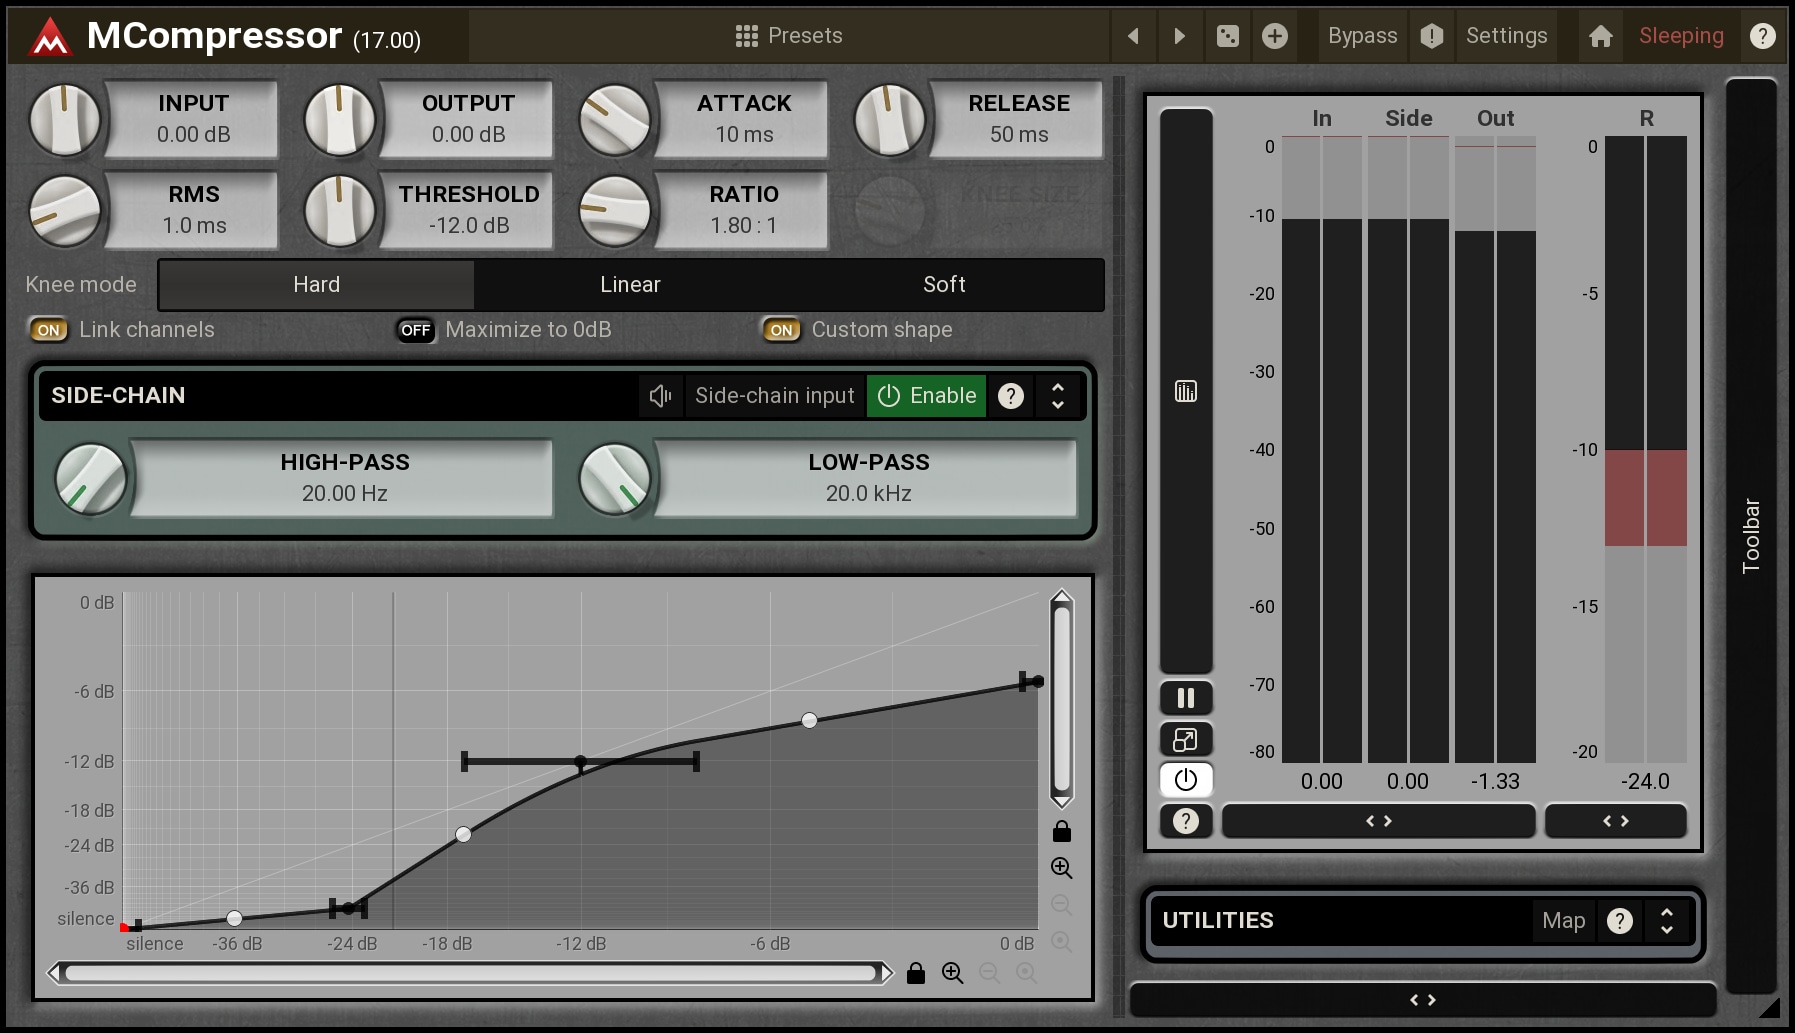Image resolution: width=1795 pixels, height=1033 pixels.
Task: Open the Presets menu
Action: 789,36
